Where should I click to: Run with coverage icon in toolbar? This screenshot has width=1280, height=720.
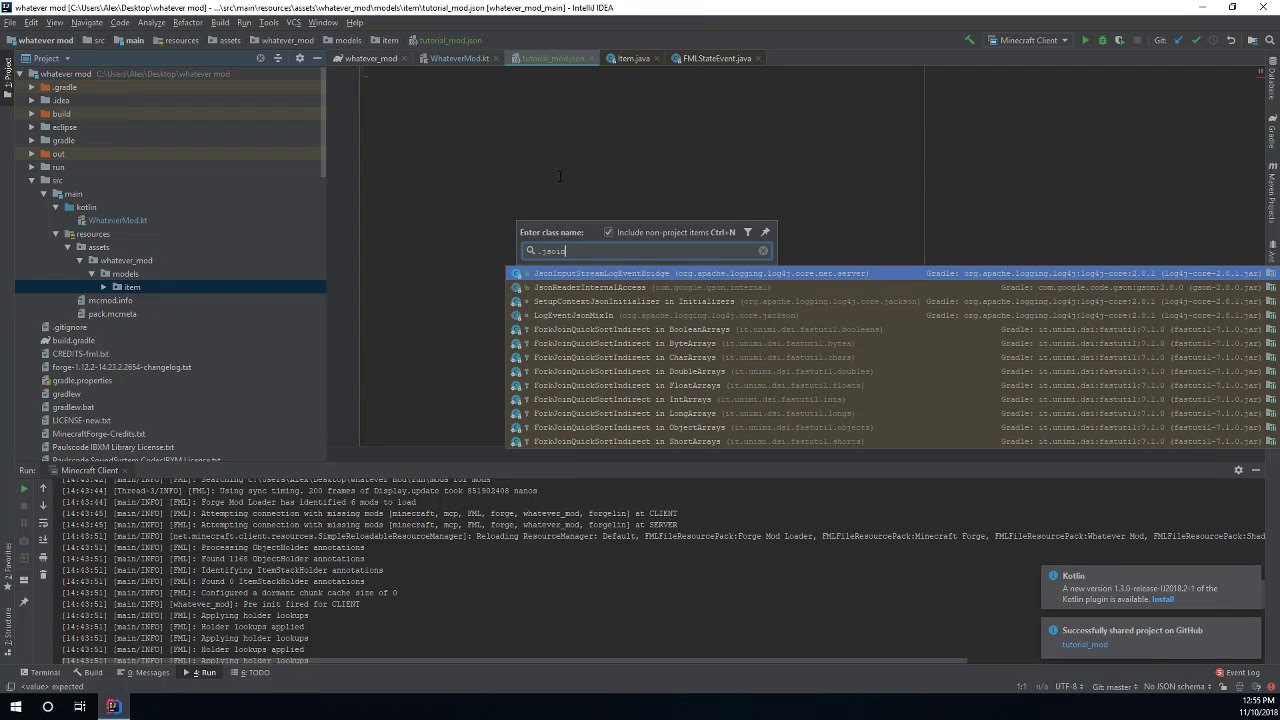(x=1119, y=40)
